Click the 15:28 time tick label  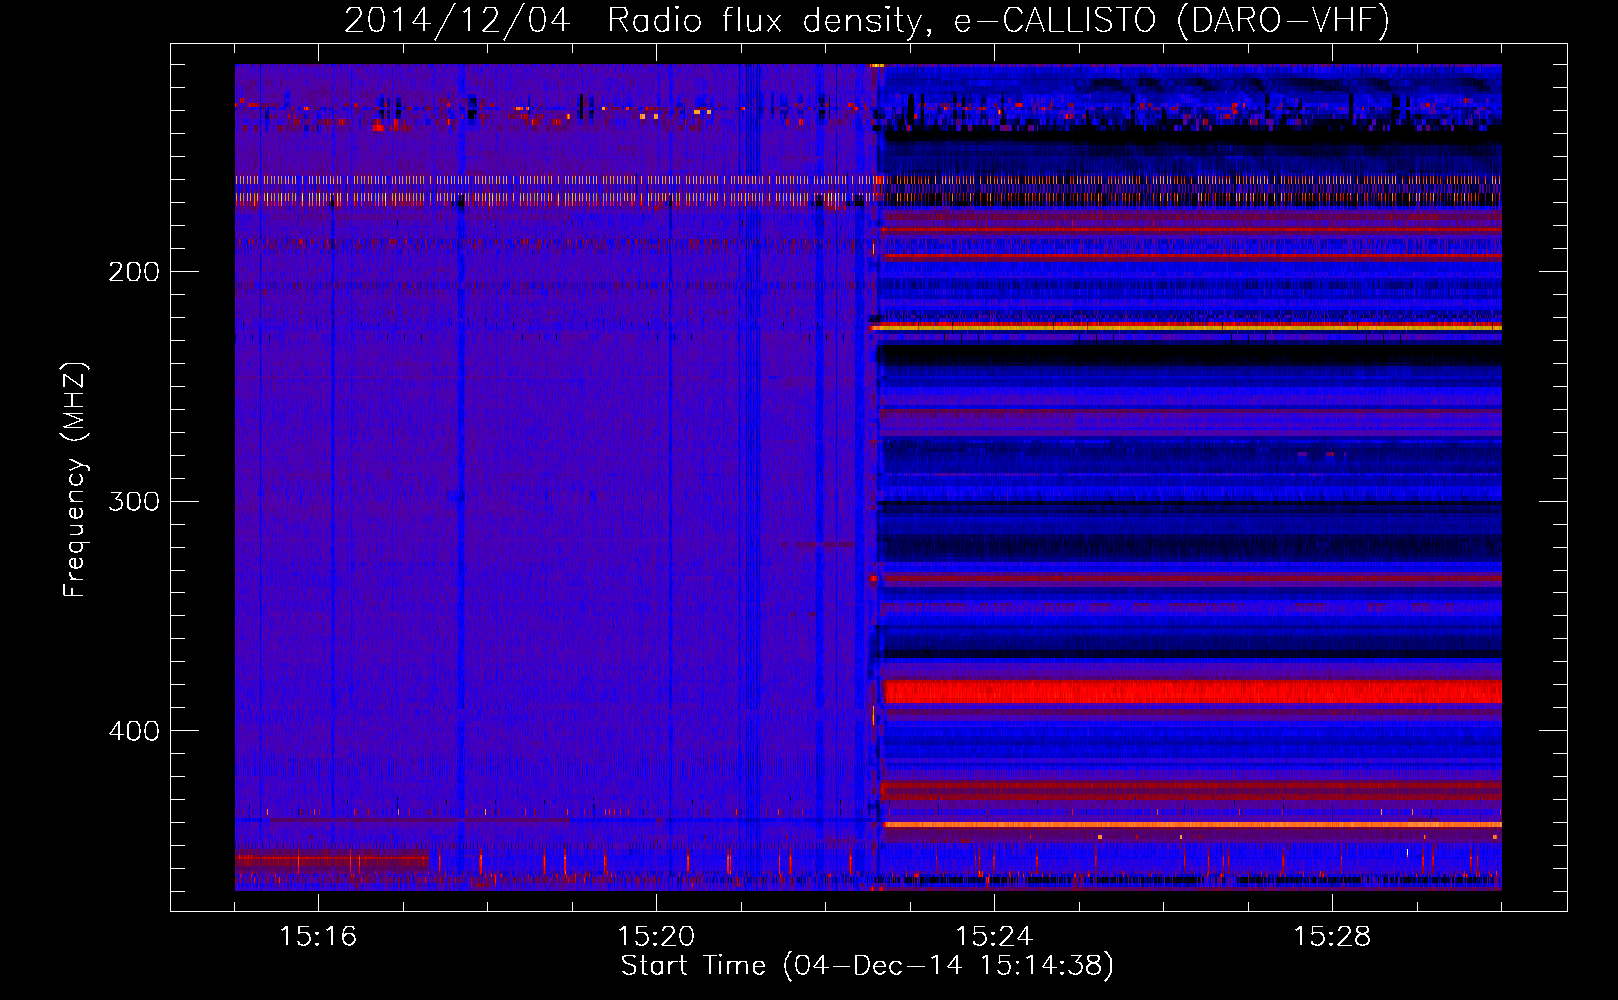pyautogui.click(x=1332, y=937)
